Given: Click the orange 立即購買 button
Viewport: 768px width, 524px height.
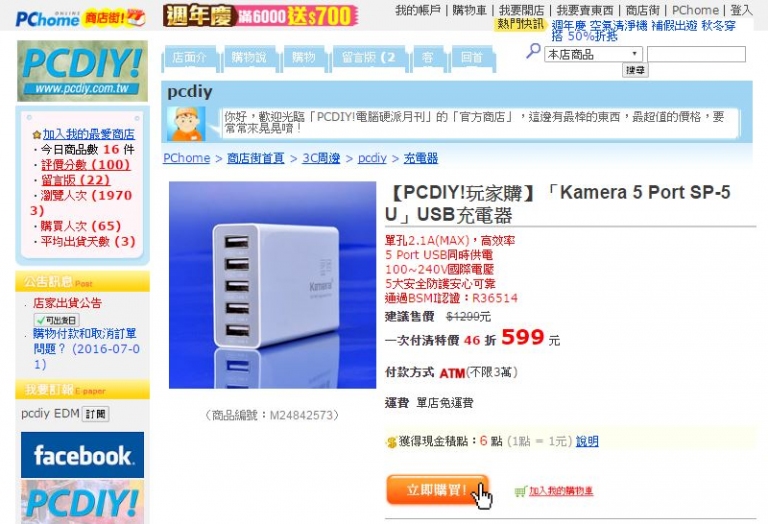Looking at the screenshot, I should pyautogui.click(x=437, y=490).
